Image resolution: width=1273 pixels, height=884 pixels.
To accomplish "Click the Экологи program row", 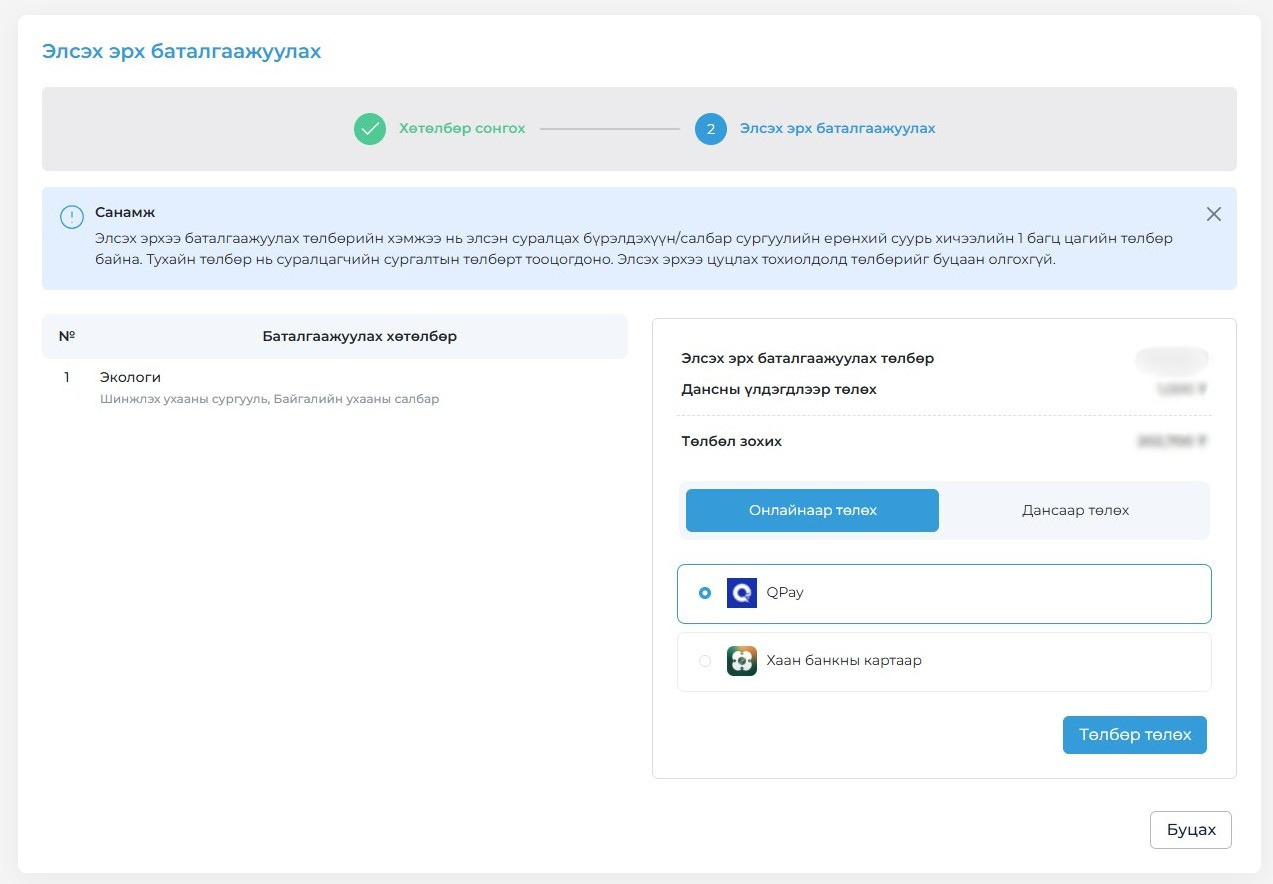I will point(335,387).
